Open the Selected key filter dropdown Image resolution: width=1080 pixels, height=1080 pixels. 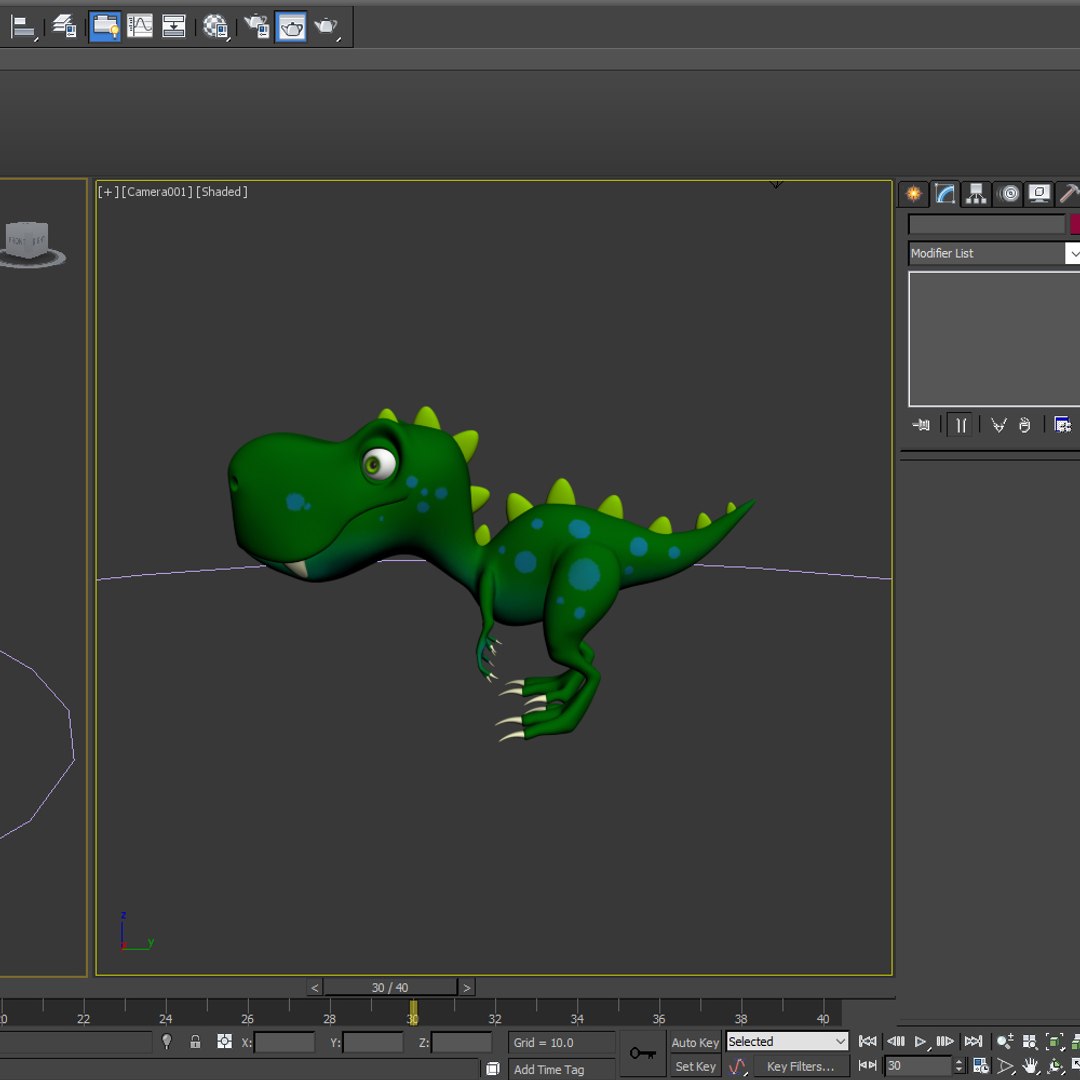[x=787, y=1041]
